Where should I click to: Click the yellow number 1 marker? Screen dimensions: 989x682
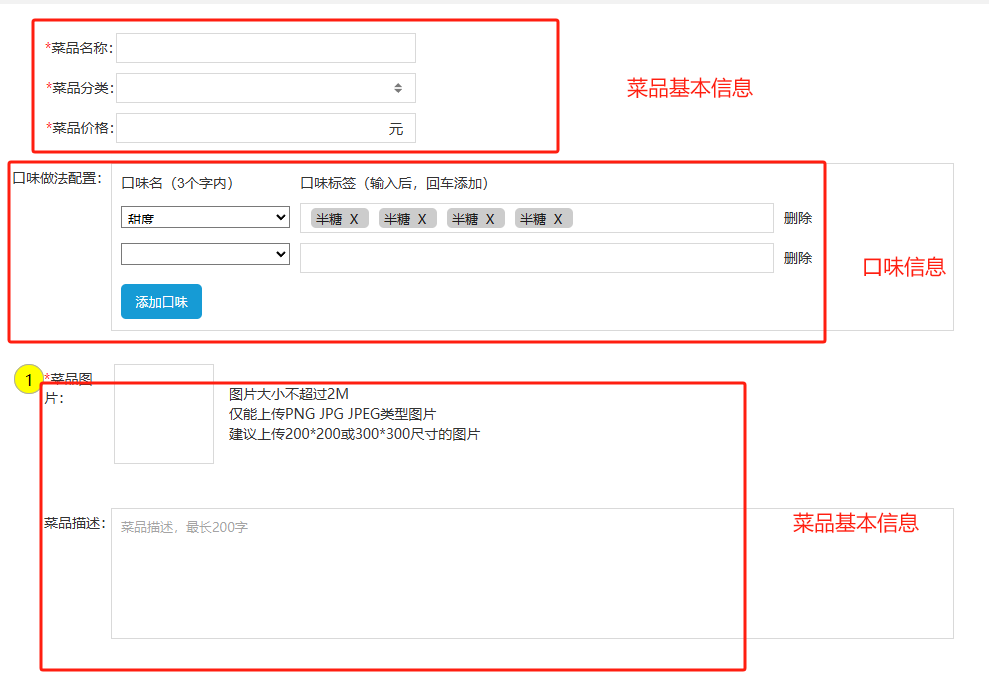point(29,379)
